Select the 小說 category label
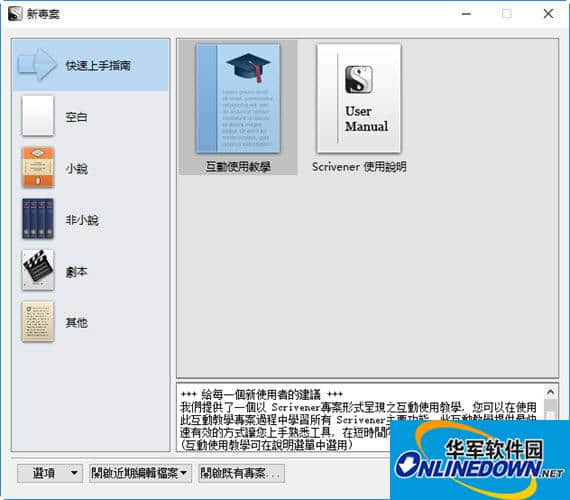 point(76,168)
